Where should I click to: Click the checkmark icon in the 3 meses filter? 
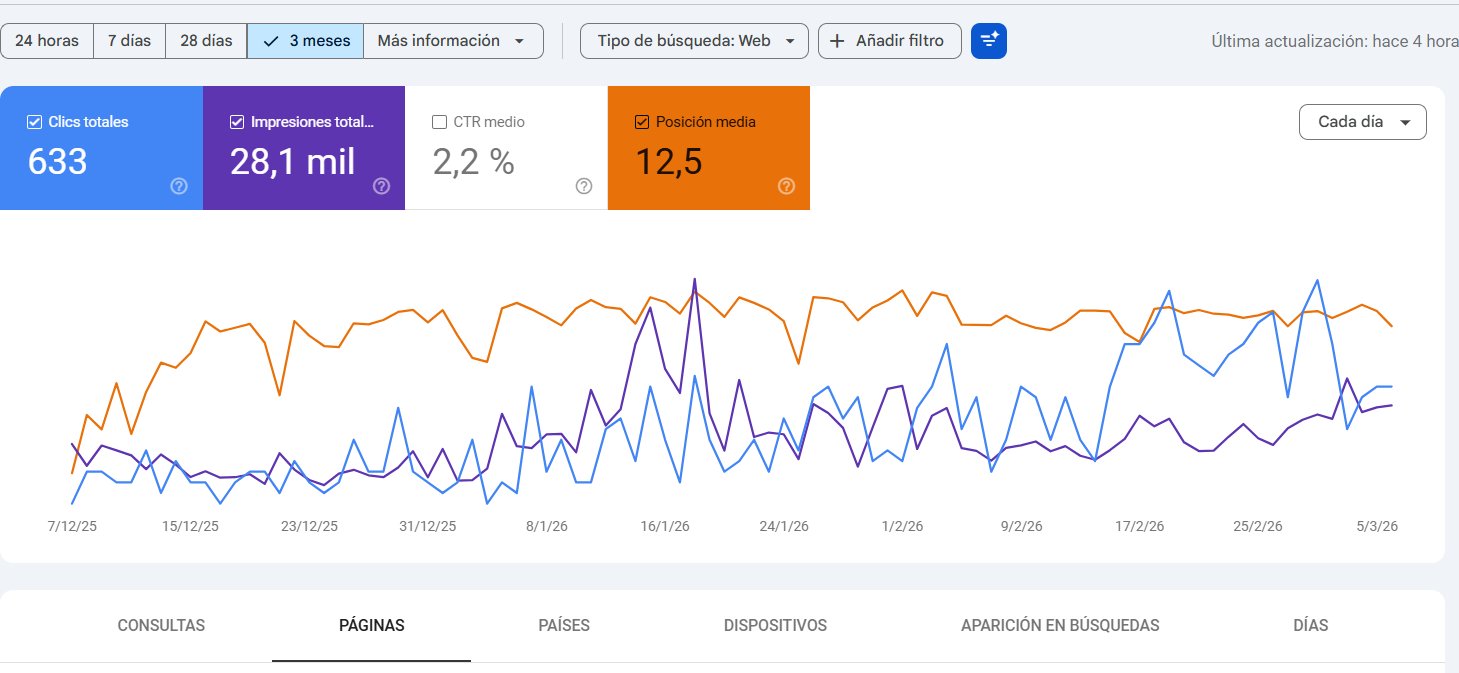270,41
